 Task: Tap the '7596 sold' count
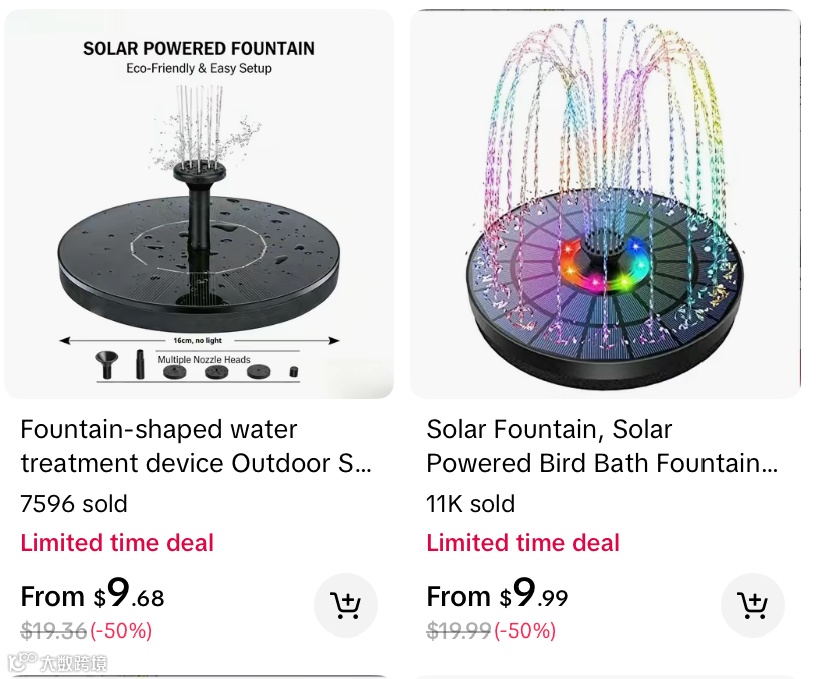click(74, 504)
